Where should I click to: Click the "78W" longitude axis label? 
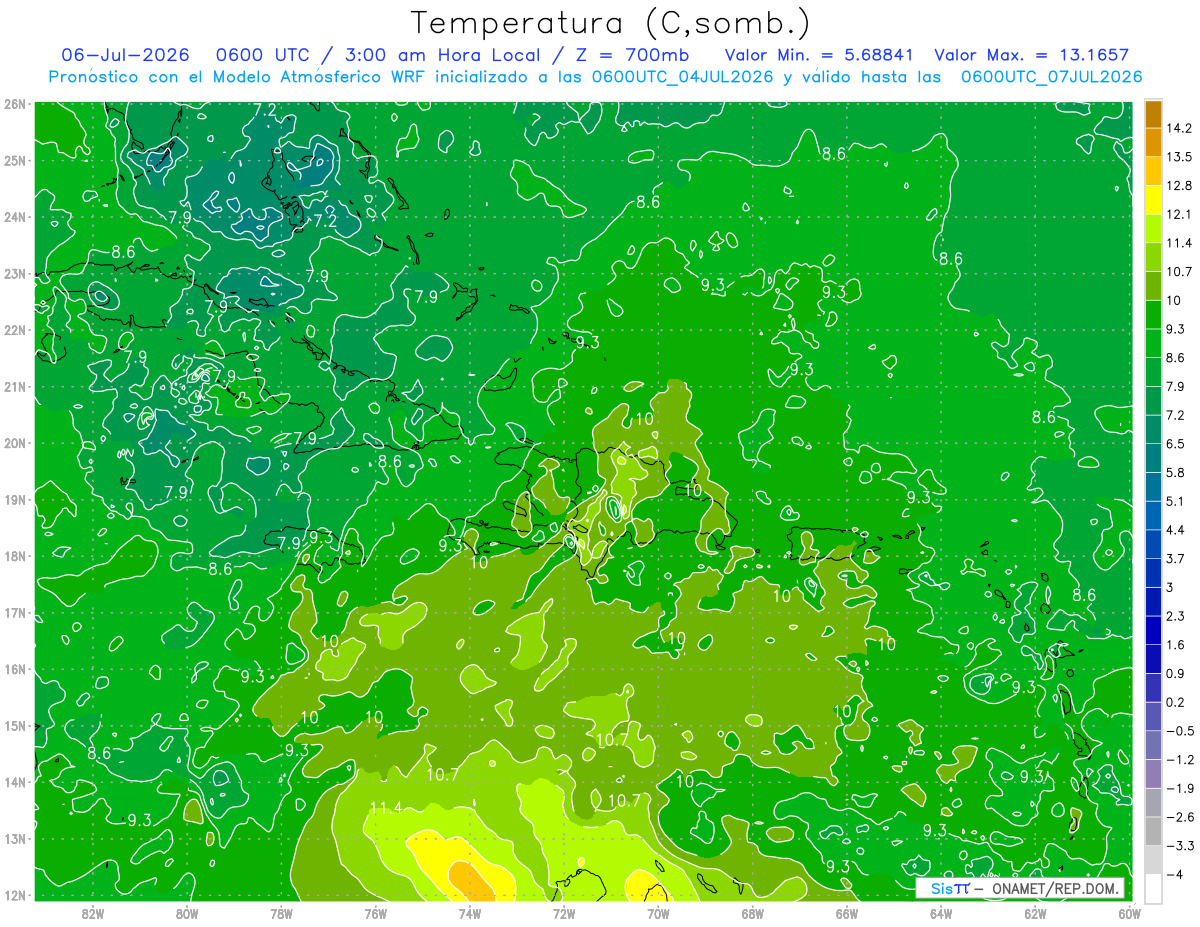281,913
